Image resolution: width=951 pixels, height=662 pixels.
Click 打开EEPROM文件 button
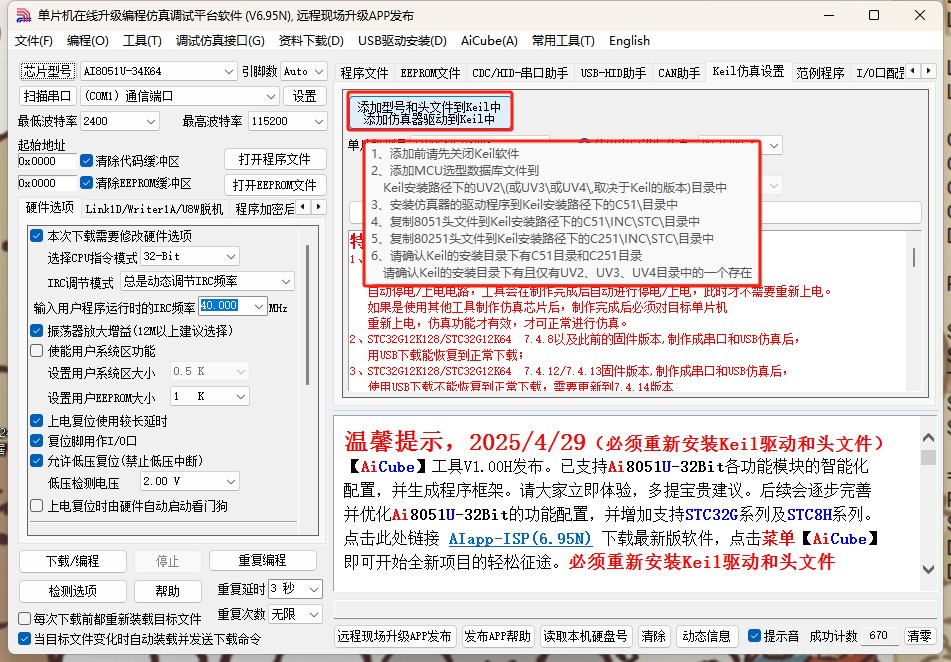point(275,184)
